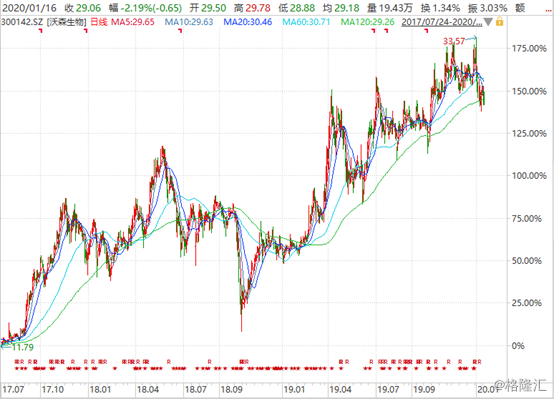Viewport: 554px width, 399px height.
Task: Select the 2017/07/24-2020 date range link
Action: (x=442, y=22)
